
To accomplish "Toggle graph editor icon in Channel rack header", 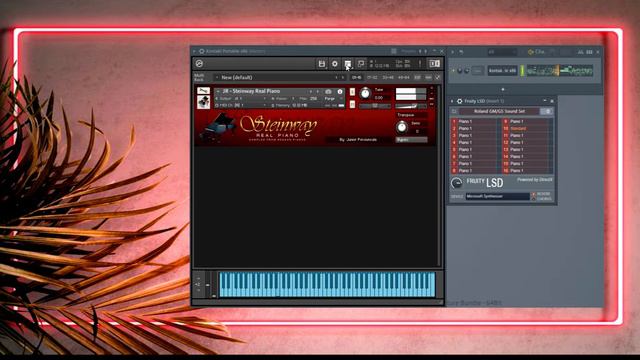I will [580, 52].
